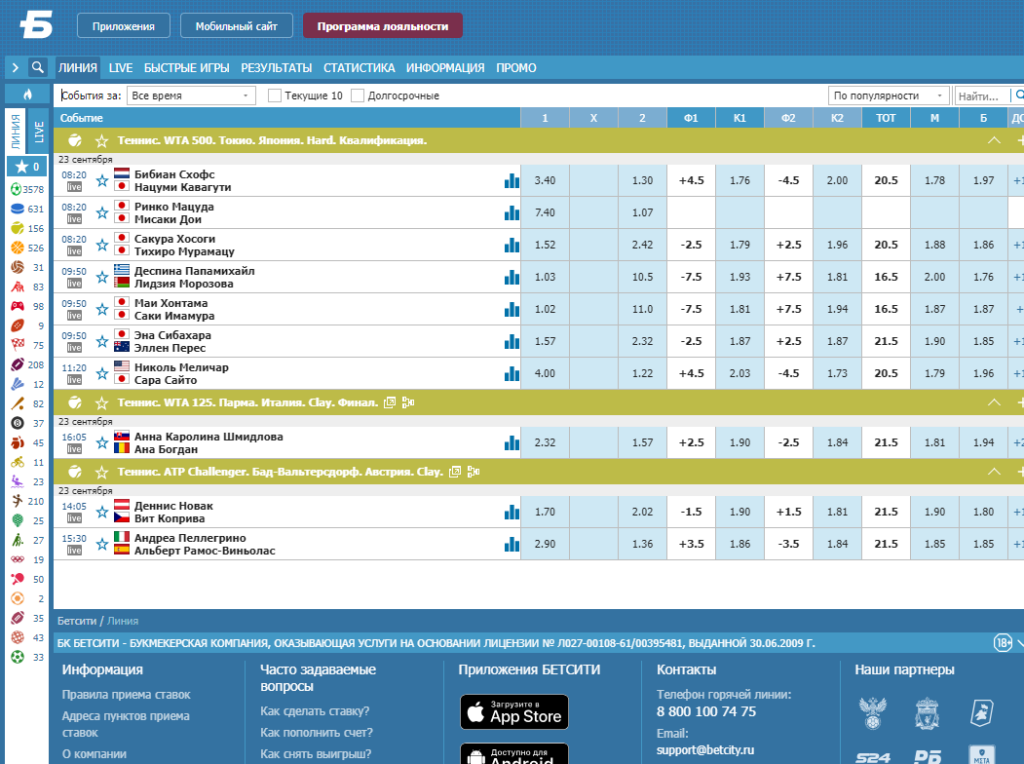The image size is (1024, 764).
Task: Open the Бетсити breadcrumb link
Action: (76, 621)
